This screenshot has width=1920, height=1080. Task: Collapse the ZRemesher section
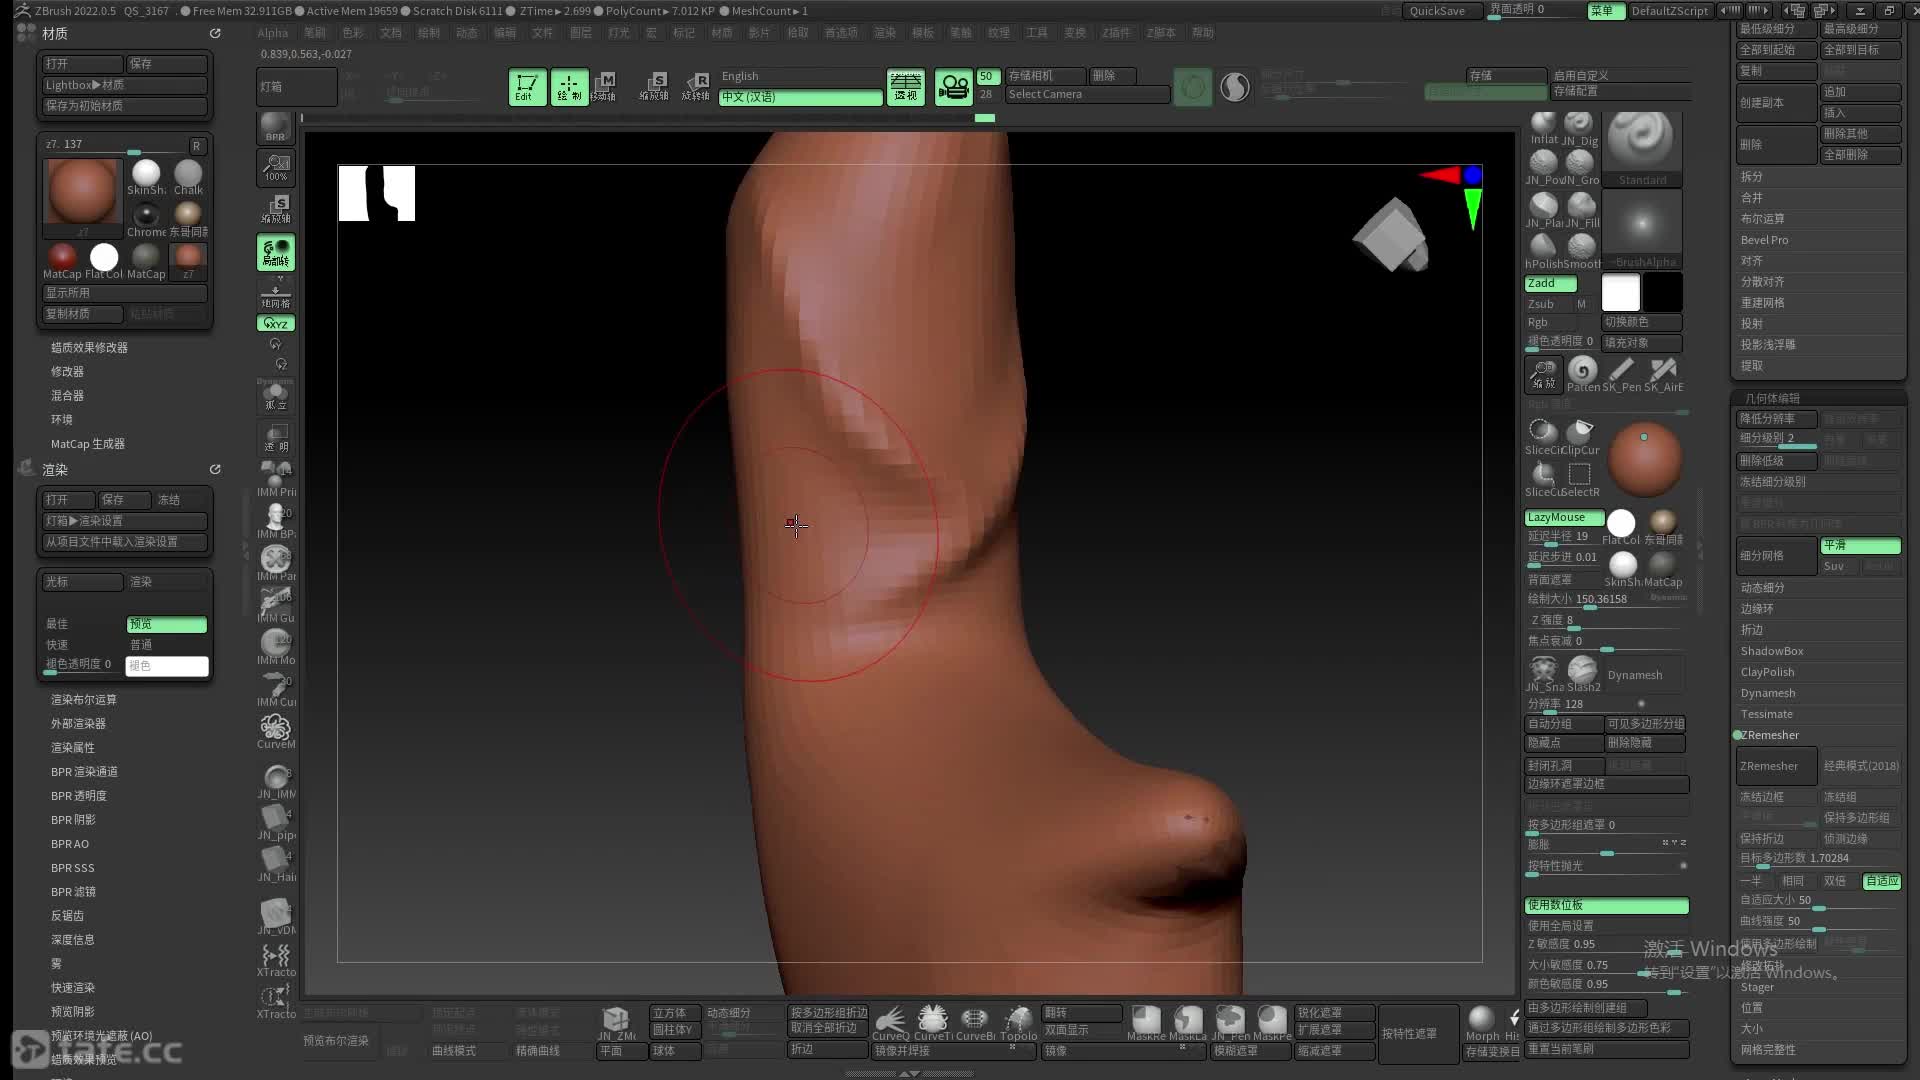[x=1768, y=735]
